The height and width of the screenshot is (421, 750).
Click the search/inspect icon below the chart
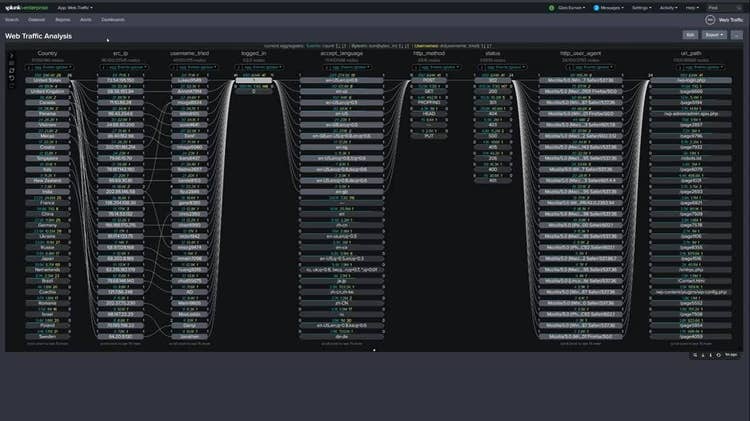pos(694,354)
